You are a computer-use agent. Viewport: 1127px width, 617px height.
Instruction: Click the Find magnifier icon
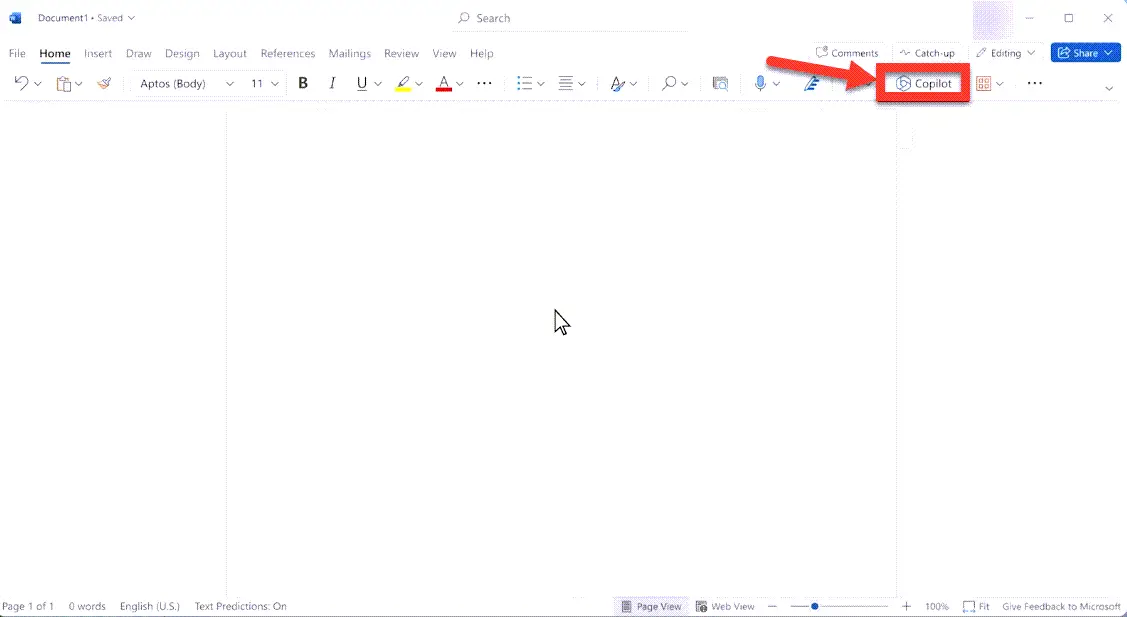point(669,83)
